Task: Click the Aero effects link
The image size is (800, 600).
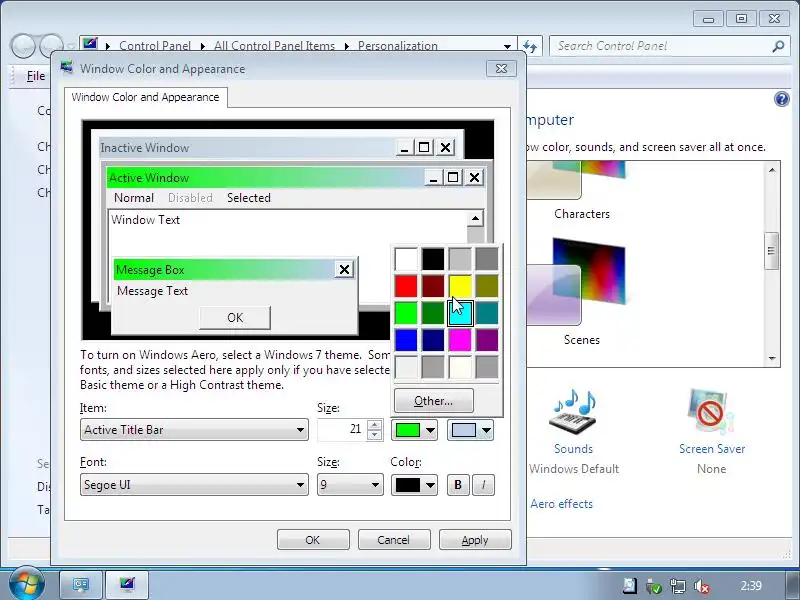Action: 561,504
